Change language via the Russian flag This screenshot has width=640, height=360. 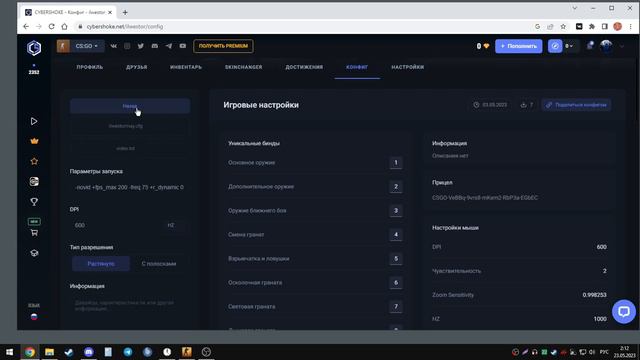pyautogui.click(x=34, y=317)
